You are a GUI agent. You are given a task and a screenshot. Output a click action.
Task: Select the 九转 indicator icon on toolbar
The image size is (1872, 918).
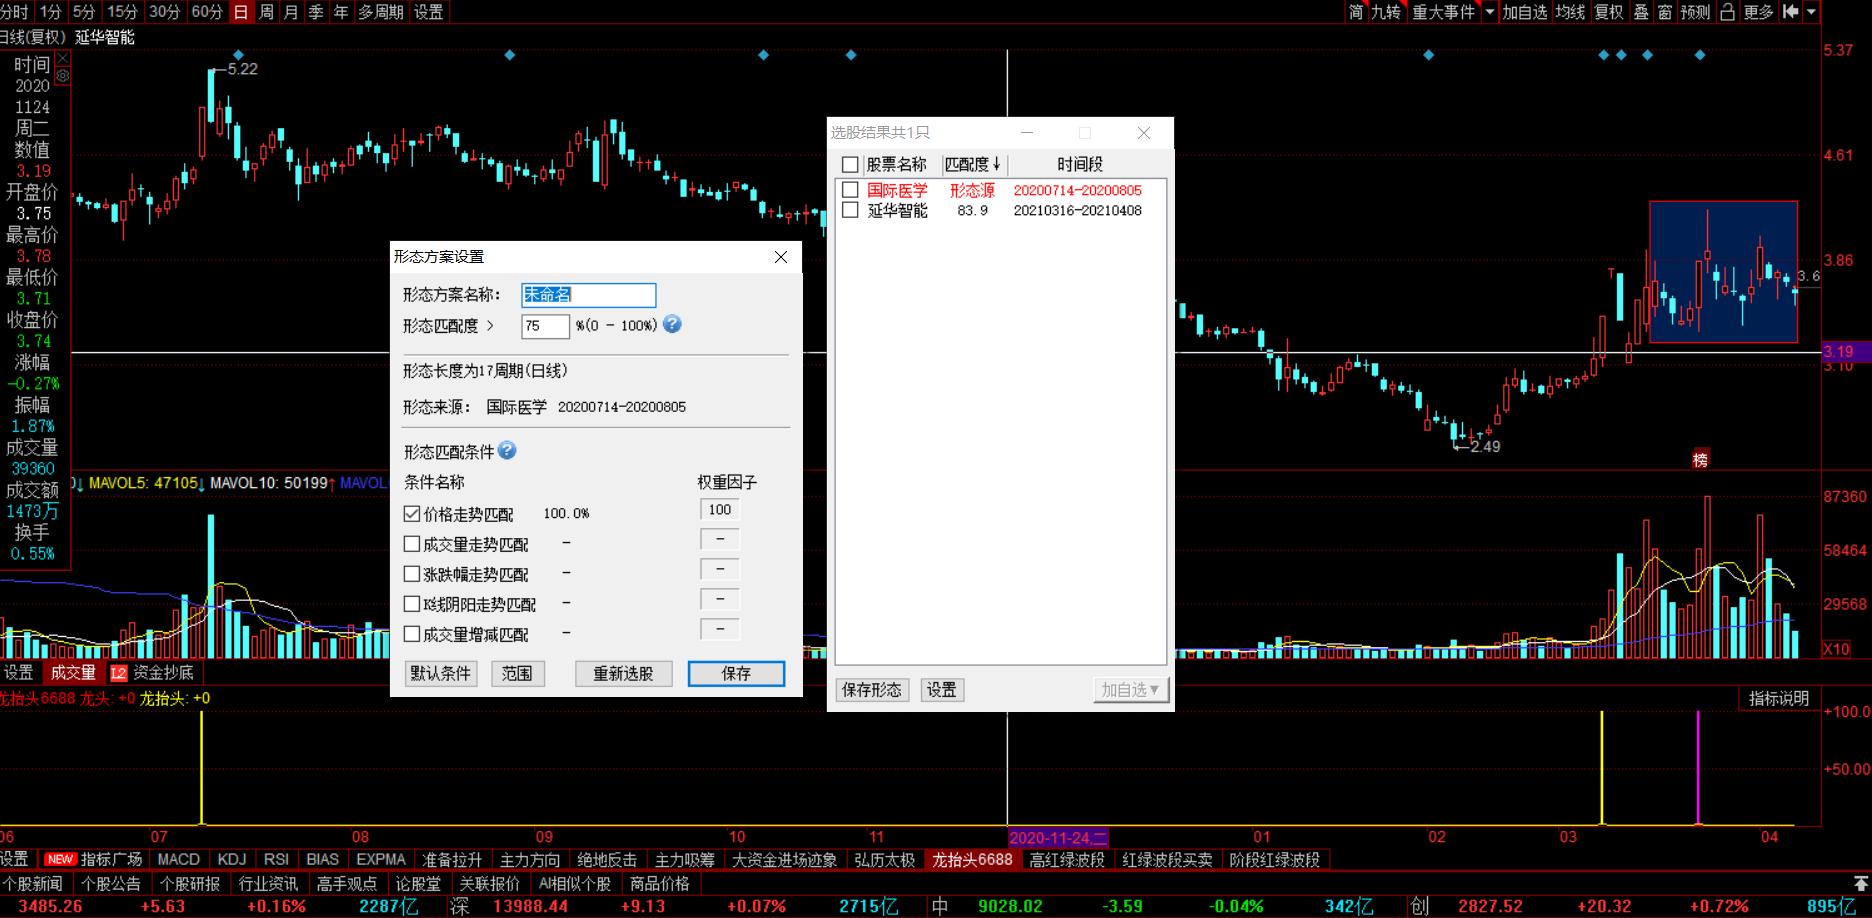[x=1385, y=12]
